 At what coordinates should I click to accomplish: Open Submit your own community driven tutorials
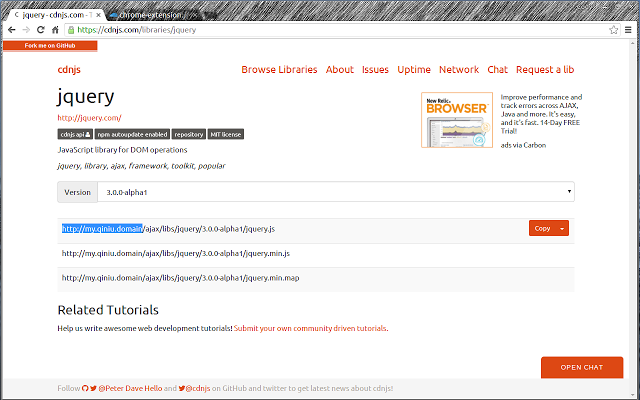coord(310,329)
